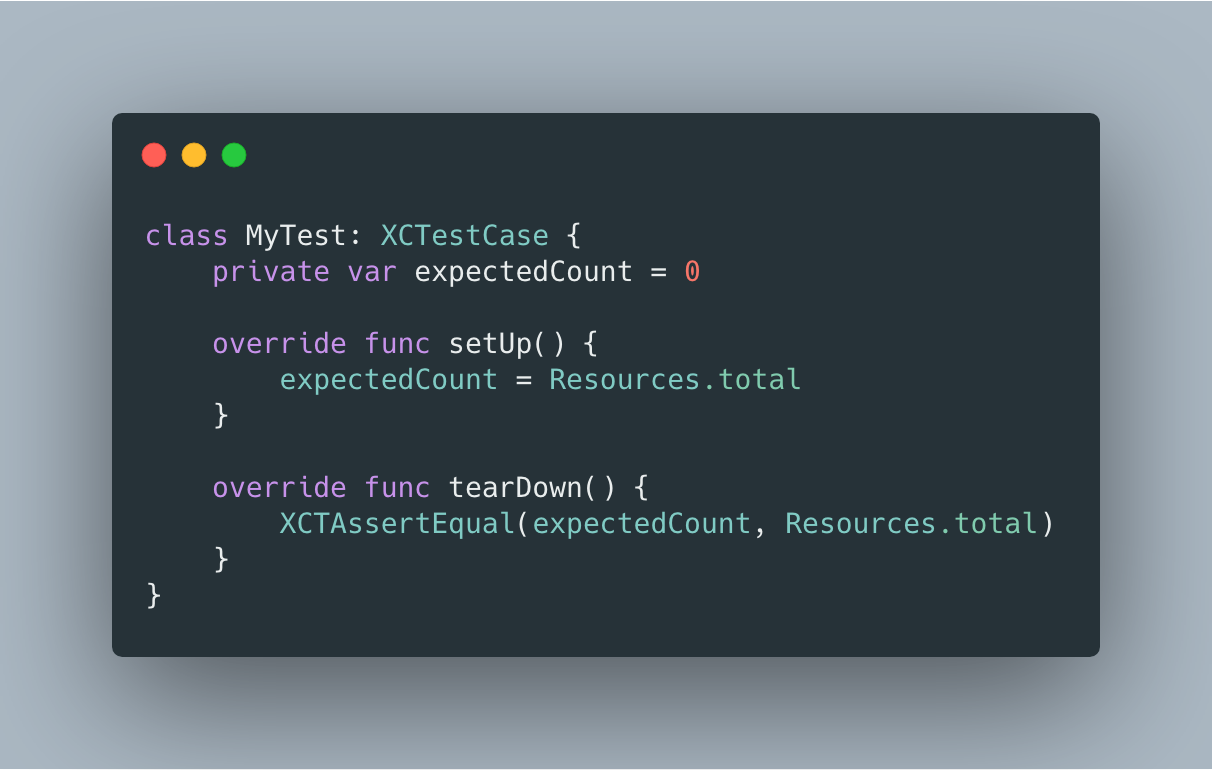Click 'func' on the setUp line
The image size is (1212, 770).
(397, 344)
